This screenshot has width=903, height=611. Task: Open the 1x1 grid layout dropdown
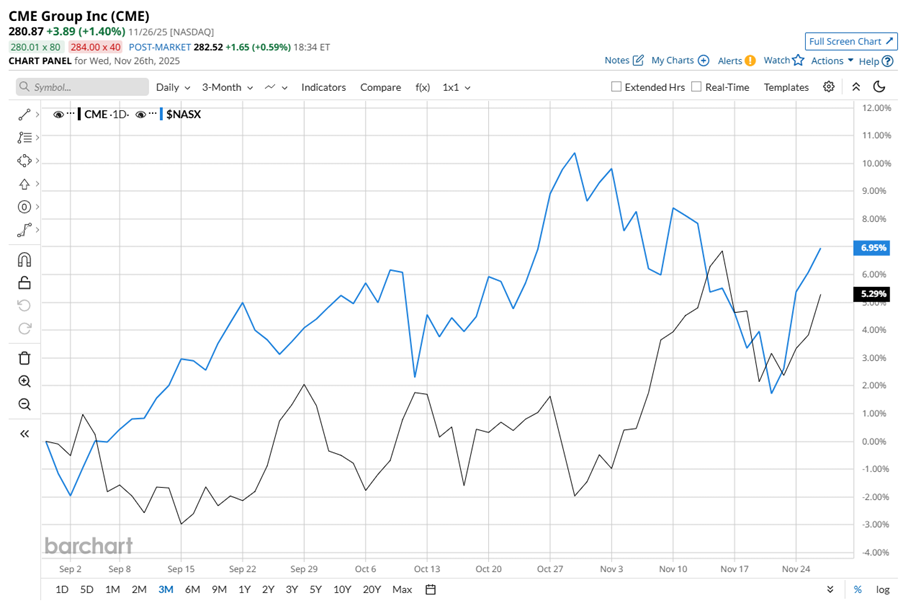pyautogui.click(x=456, y=87)
